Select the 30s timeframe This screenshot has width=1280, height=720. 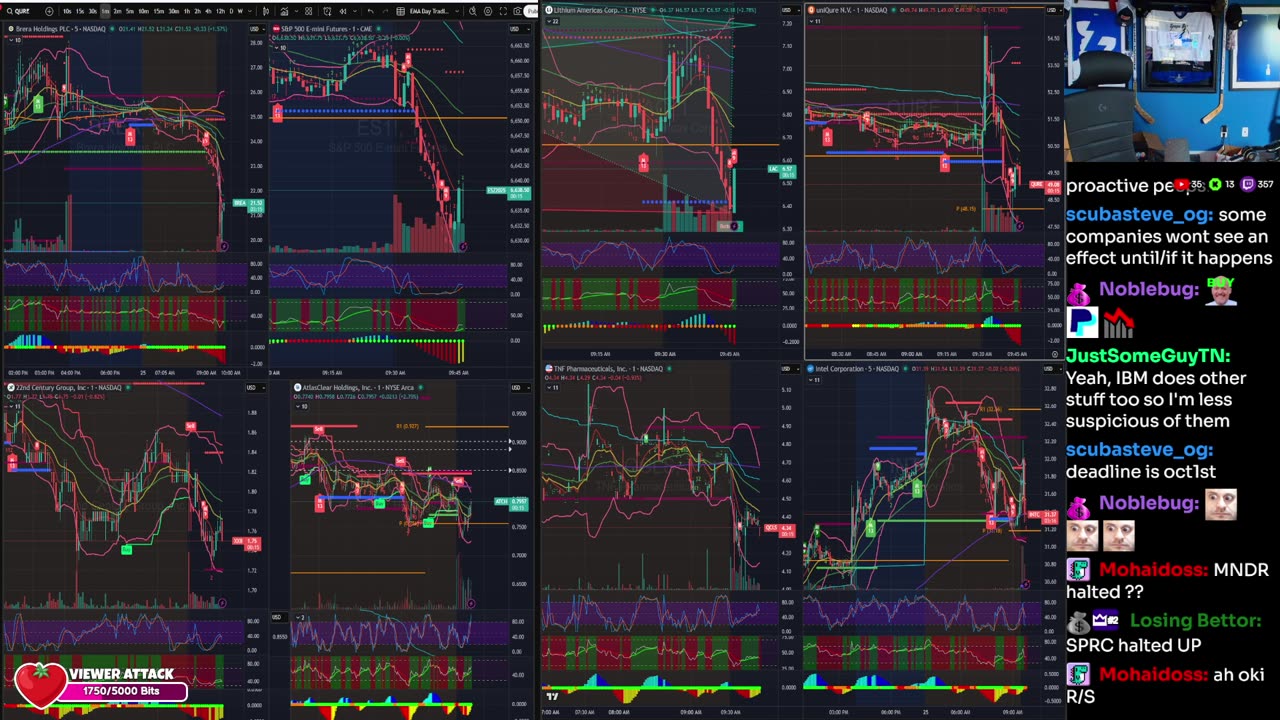tap(92, 11)
